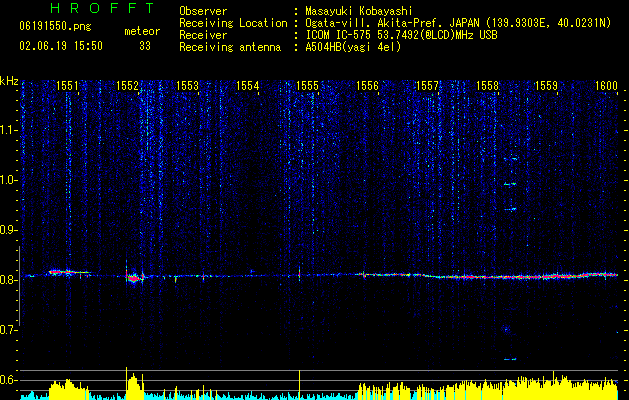The width and height of the screenshot is (629, 400).
Task: Click the kHz axis unit label
Action: tap(9, 81)
